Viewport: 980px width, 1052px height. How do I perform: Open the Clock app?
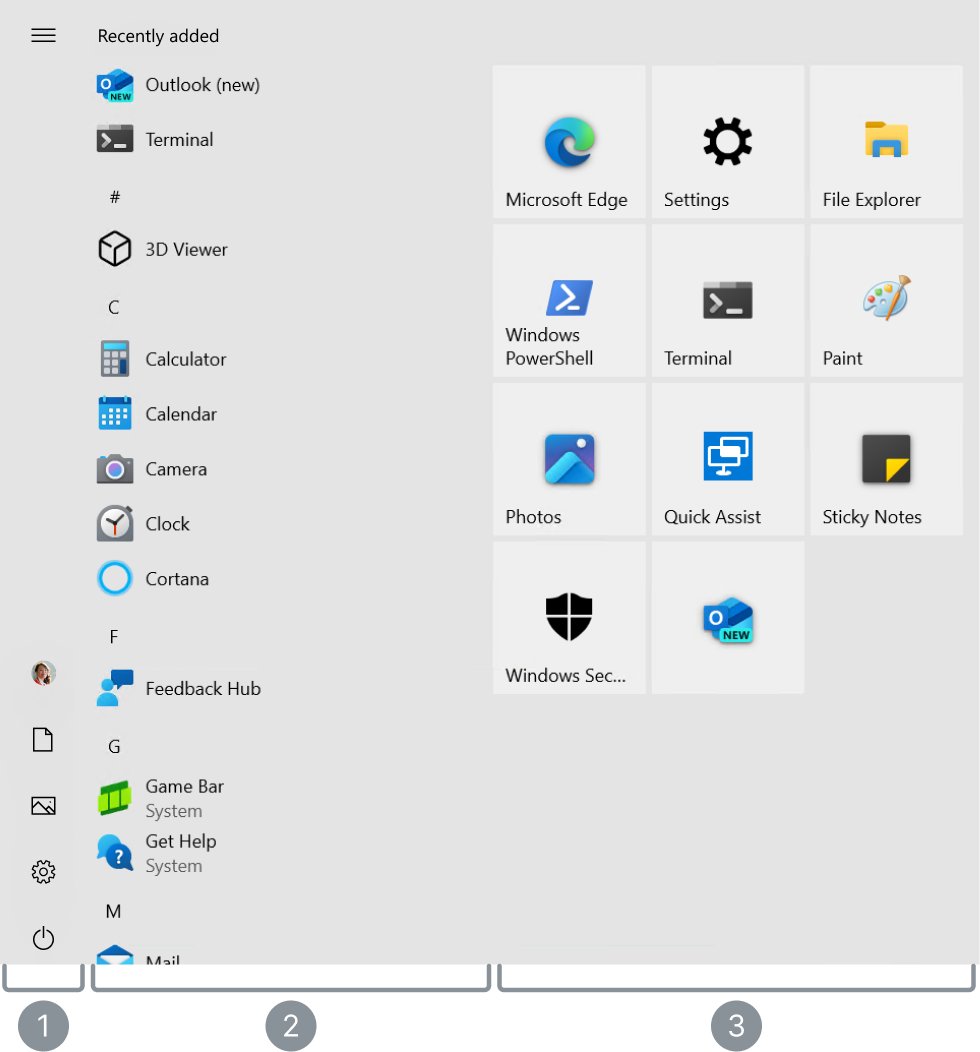(144, 524)
